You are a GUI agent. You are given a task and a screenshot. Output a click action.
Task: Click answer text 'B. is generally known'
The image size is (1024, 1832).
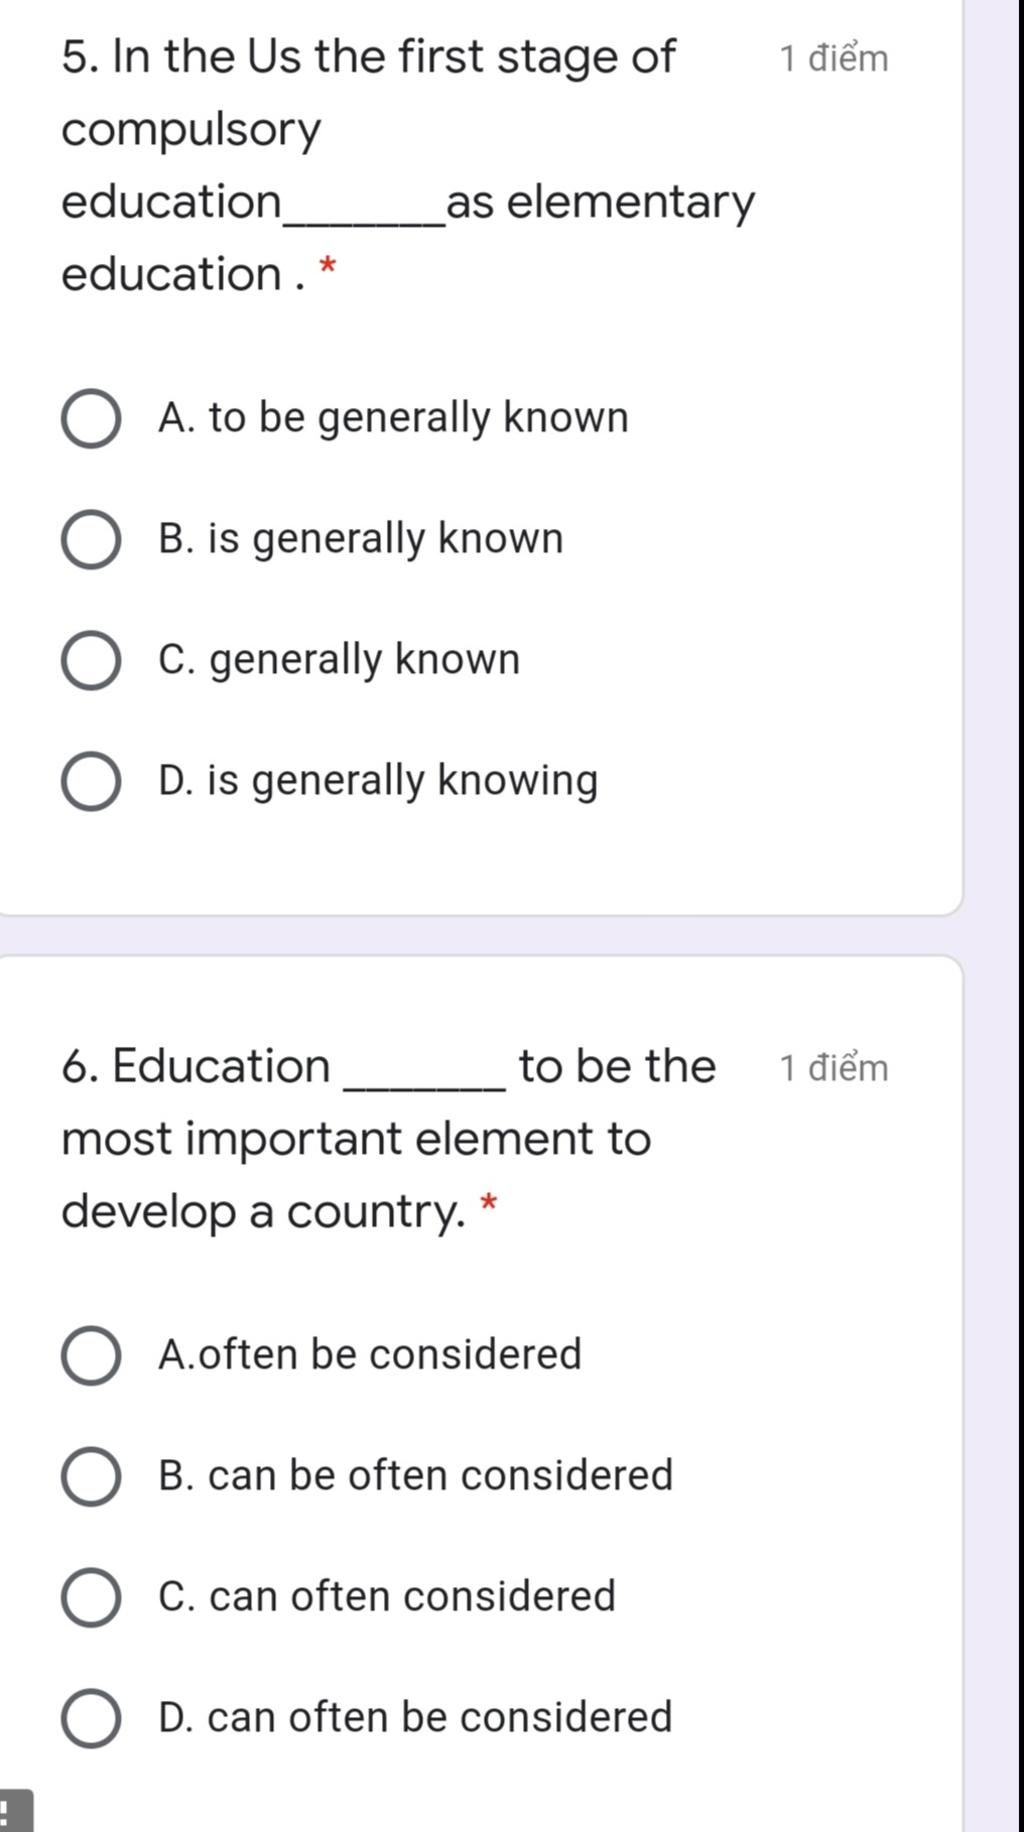tap(361, 539)
